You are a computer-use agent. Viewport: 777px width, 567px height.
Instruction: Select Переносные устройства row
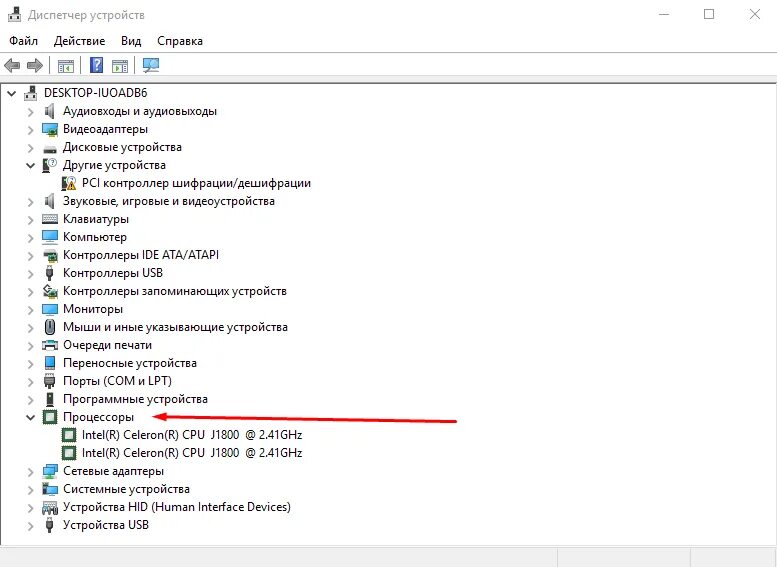(x=130, y=363)
